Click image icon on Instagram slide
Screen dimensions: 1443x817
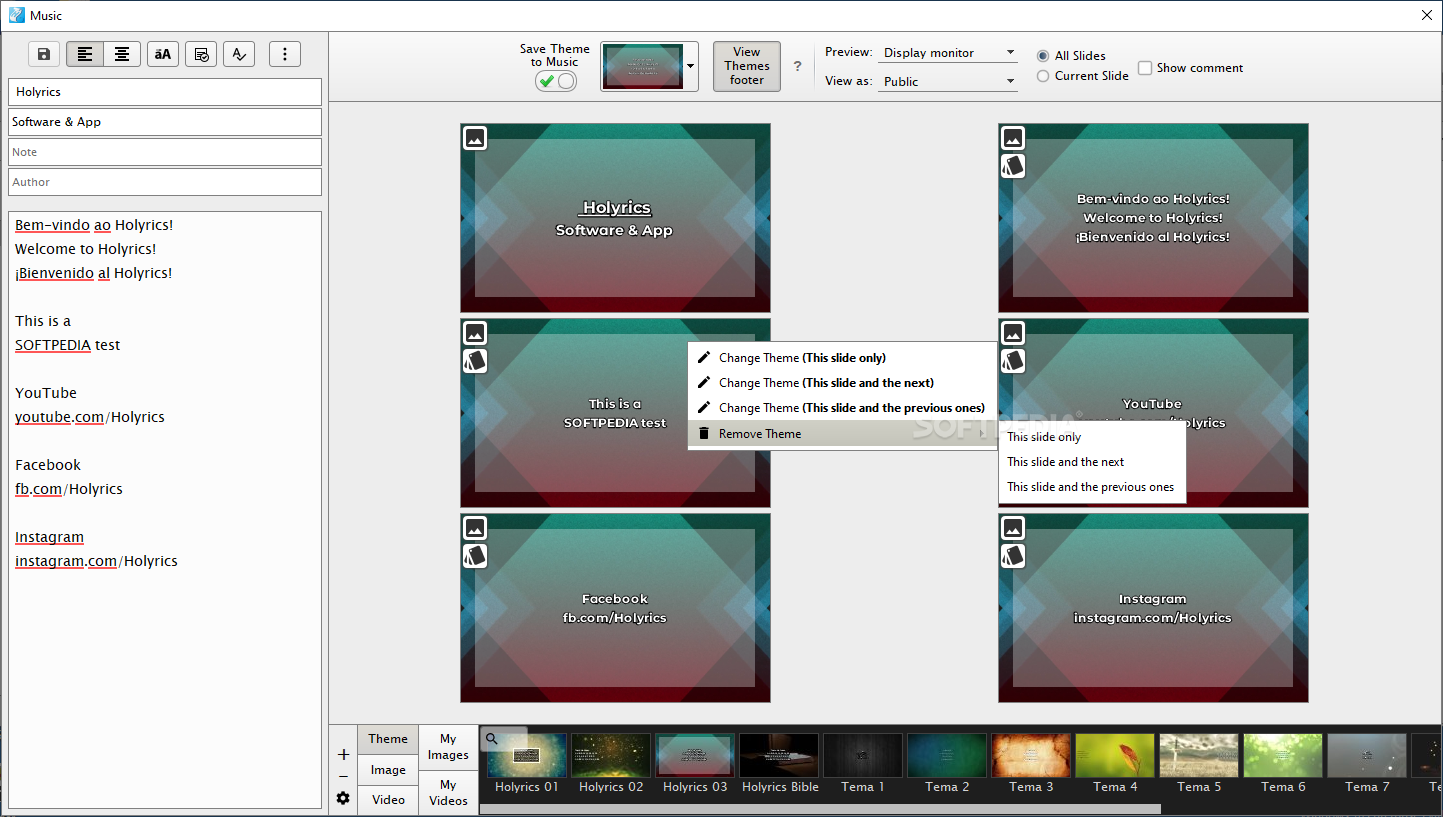(1013, 528)
